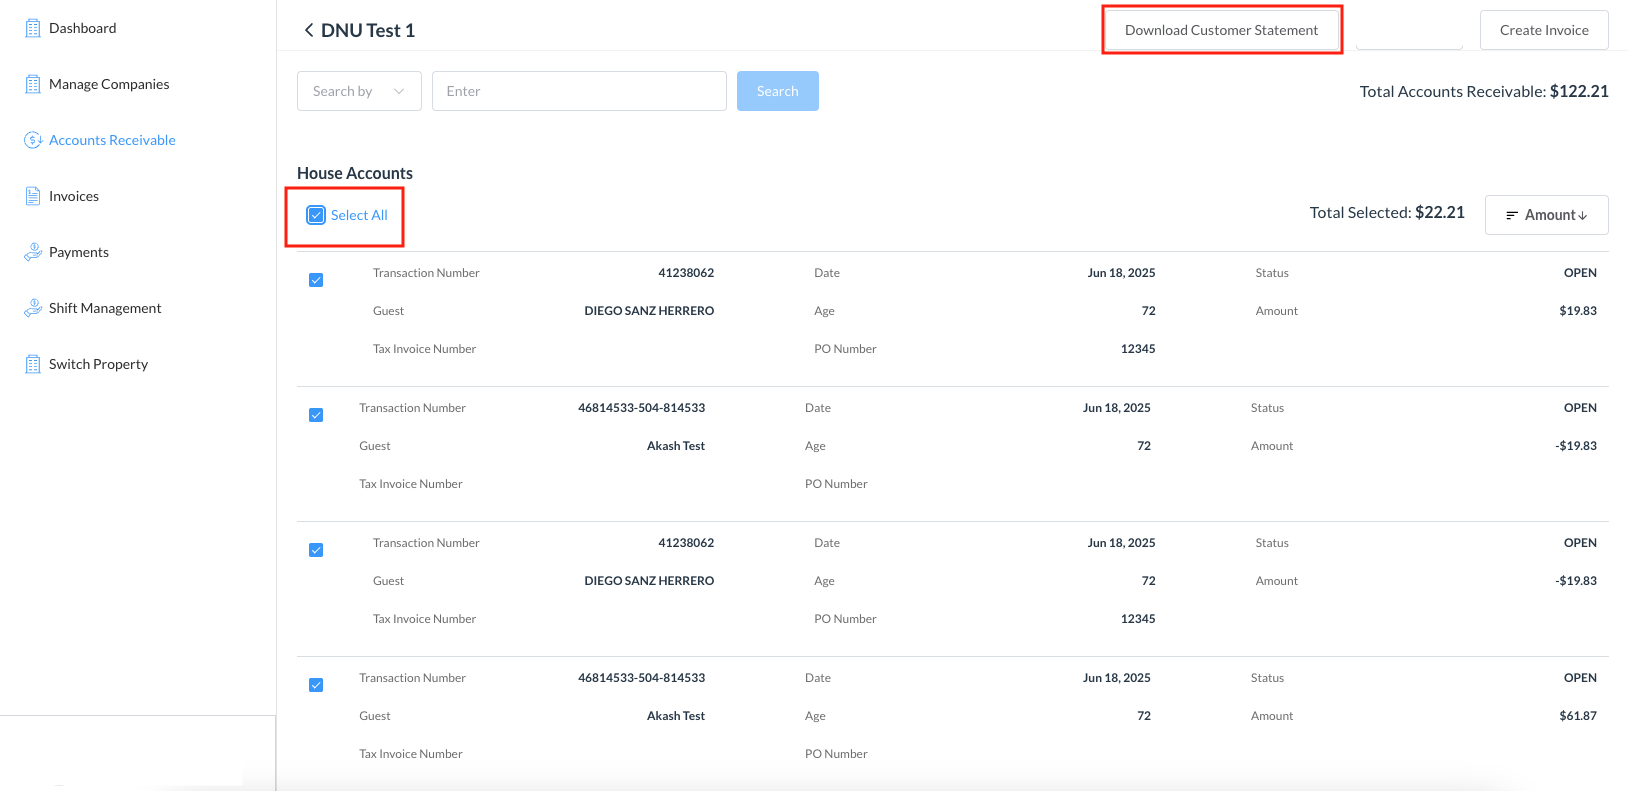The height and width of the screenshot is (791, 1628).
Task: Click the Switch Property building icon
Action: click(33, 364)
